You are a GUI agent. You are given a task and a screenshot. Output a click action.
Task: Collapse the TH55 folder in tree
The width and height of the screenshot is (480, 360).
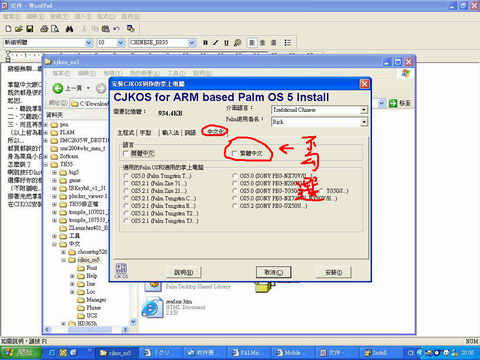click(x=46, y=164)
